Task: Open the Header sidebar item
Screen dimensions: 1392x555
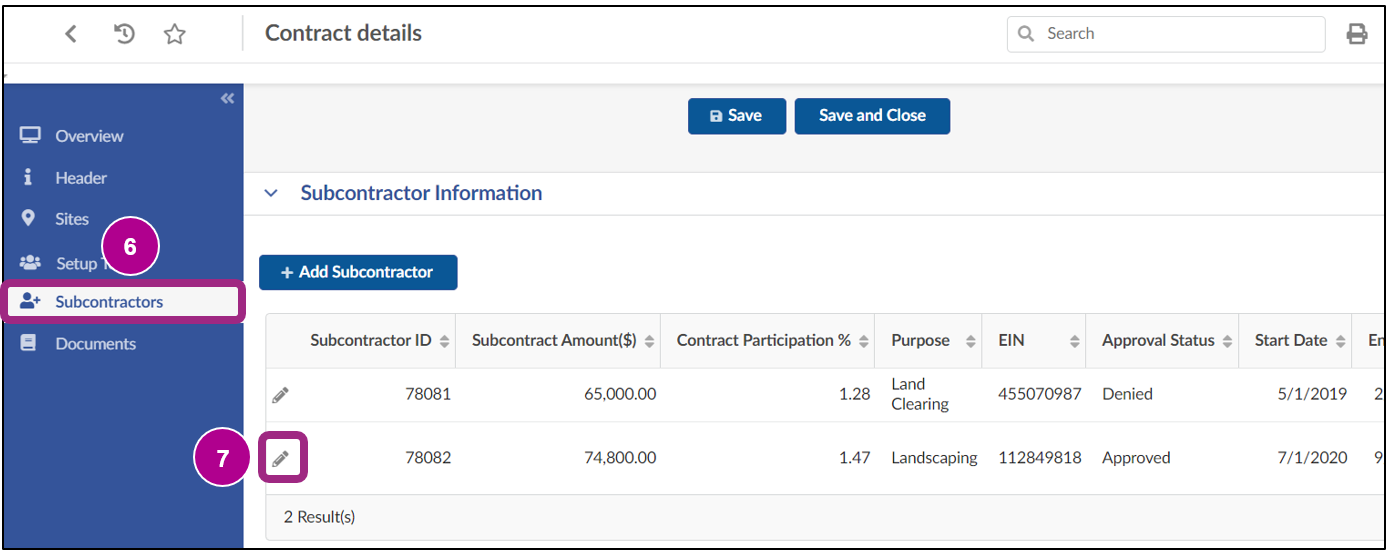Action: coord(122,178)
